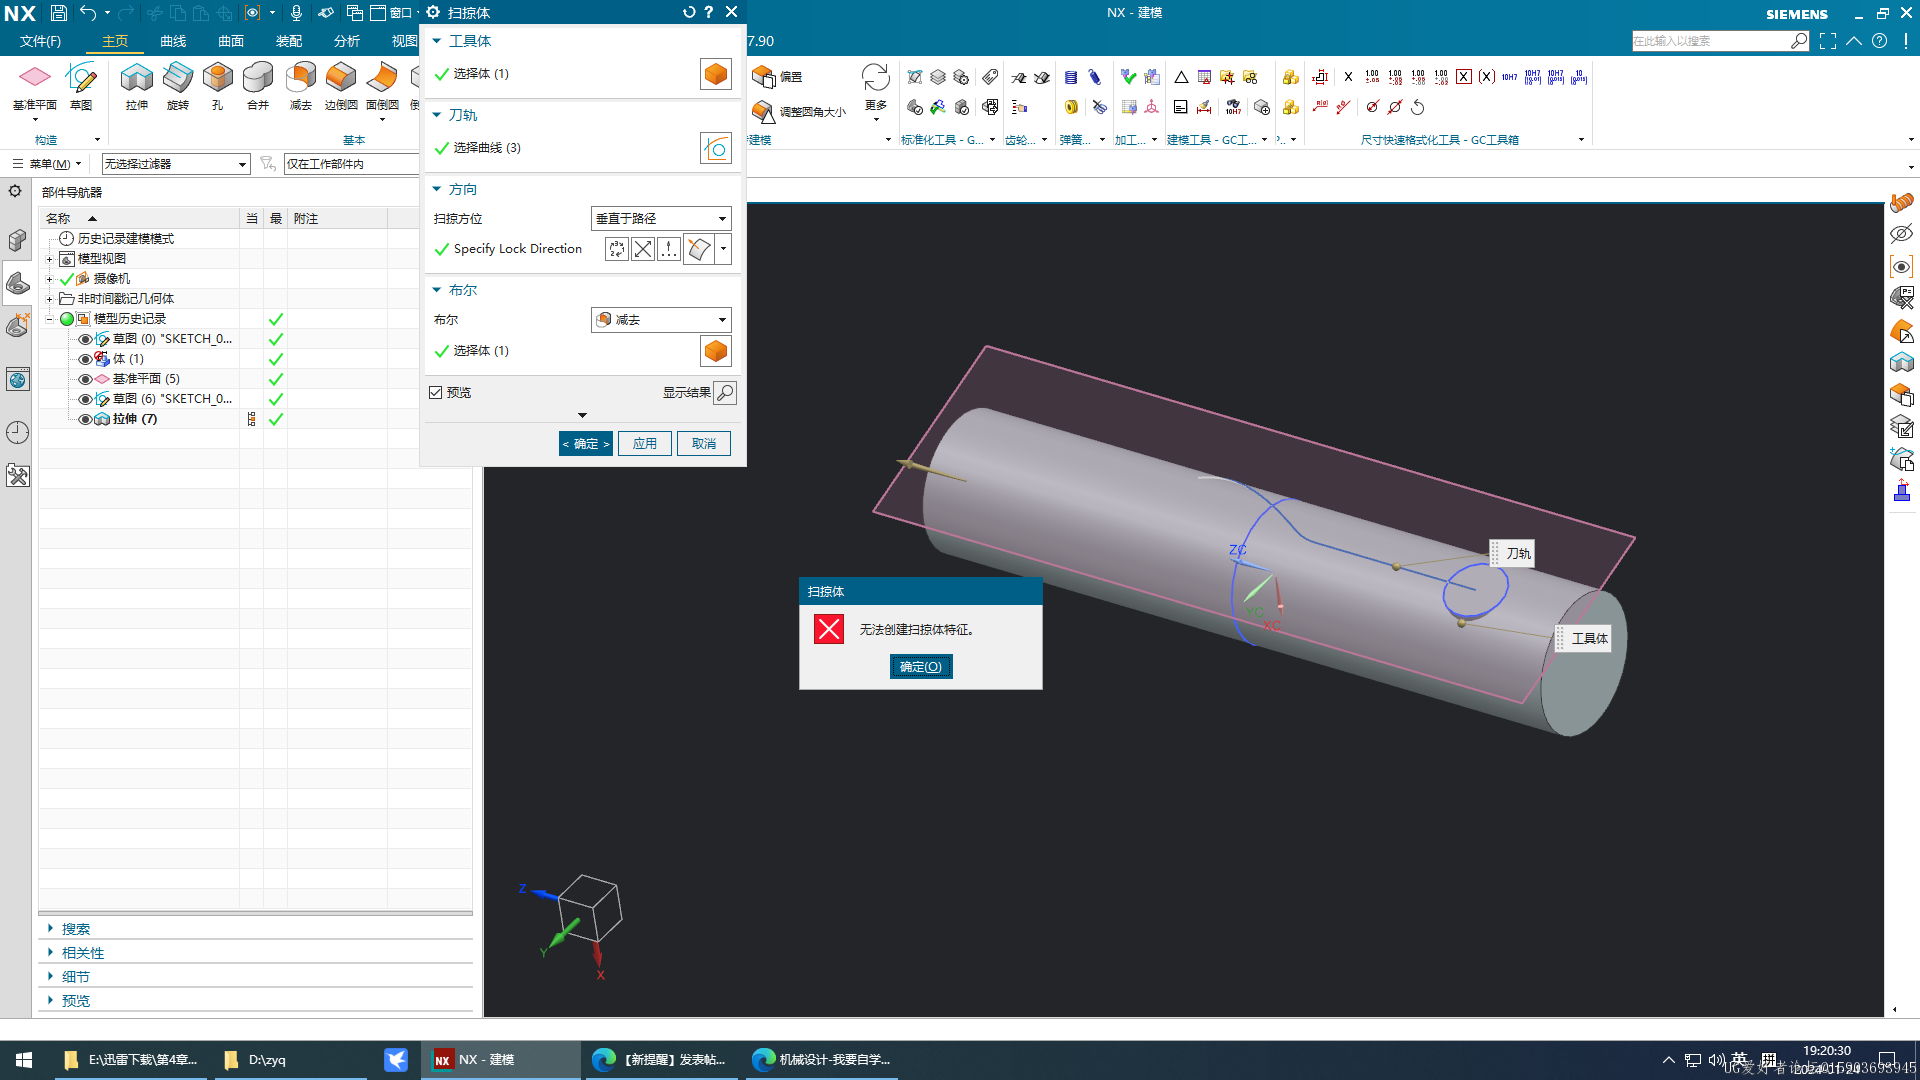Click the 偏置 (Offset) tool icon
The height and width of the screenshot is (1080, 1920).
click(764, 77)
